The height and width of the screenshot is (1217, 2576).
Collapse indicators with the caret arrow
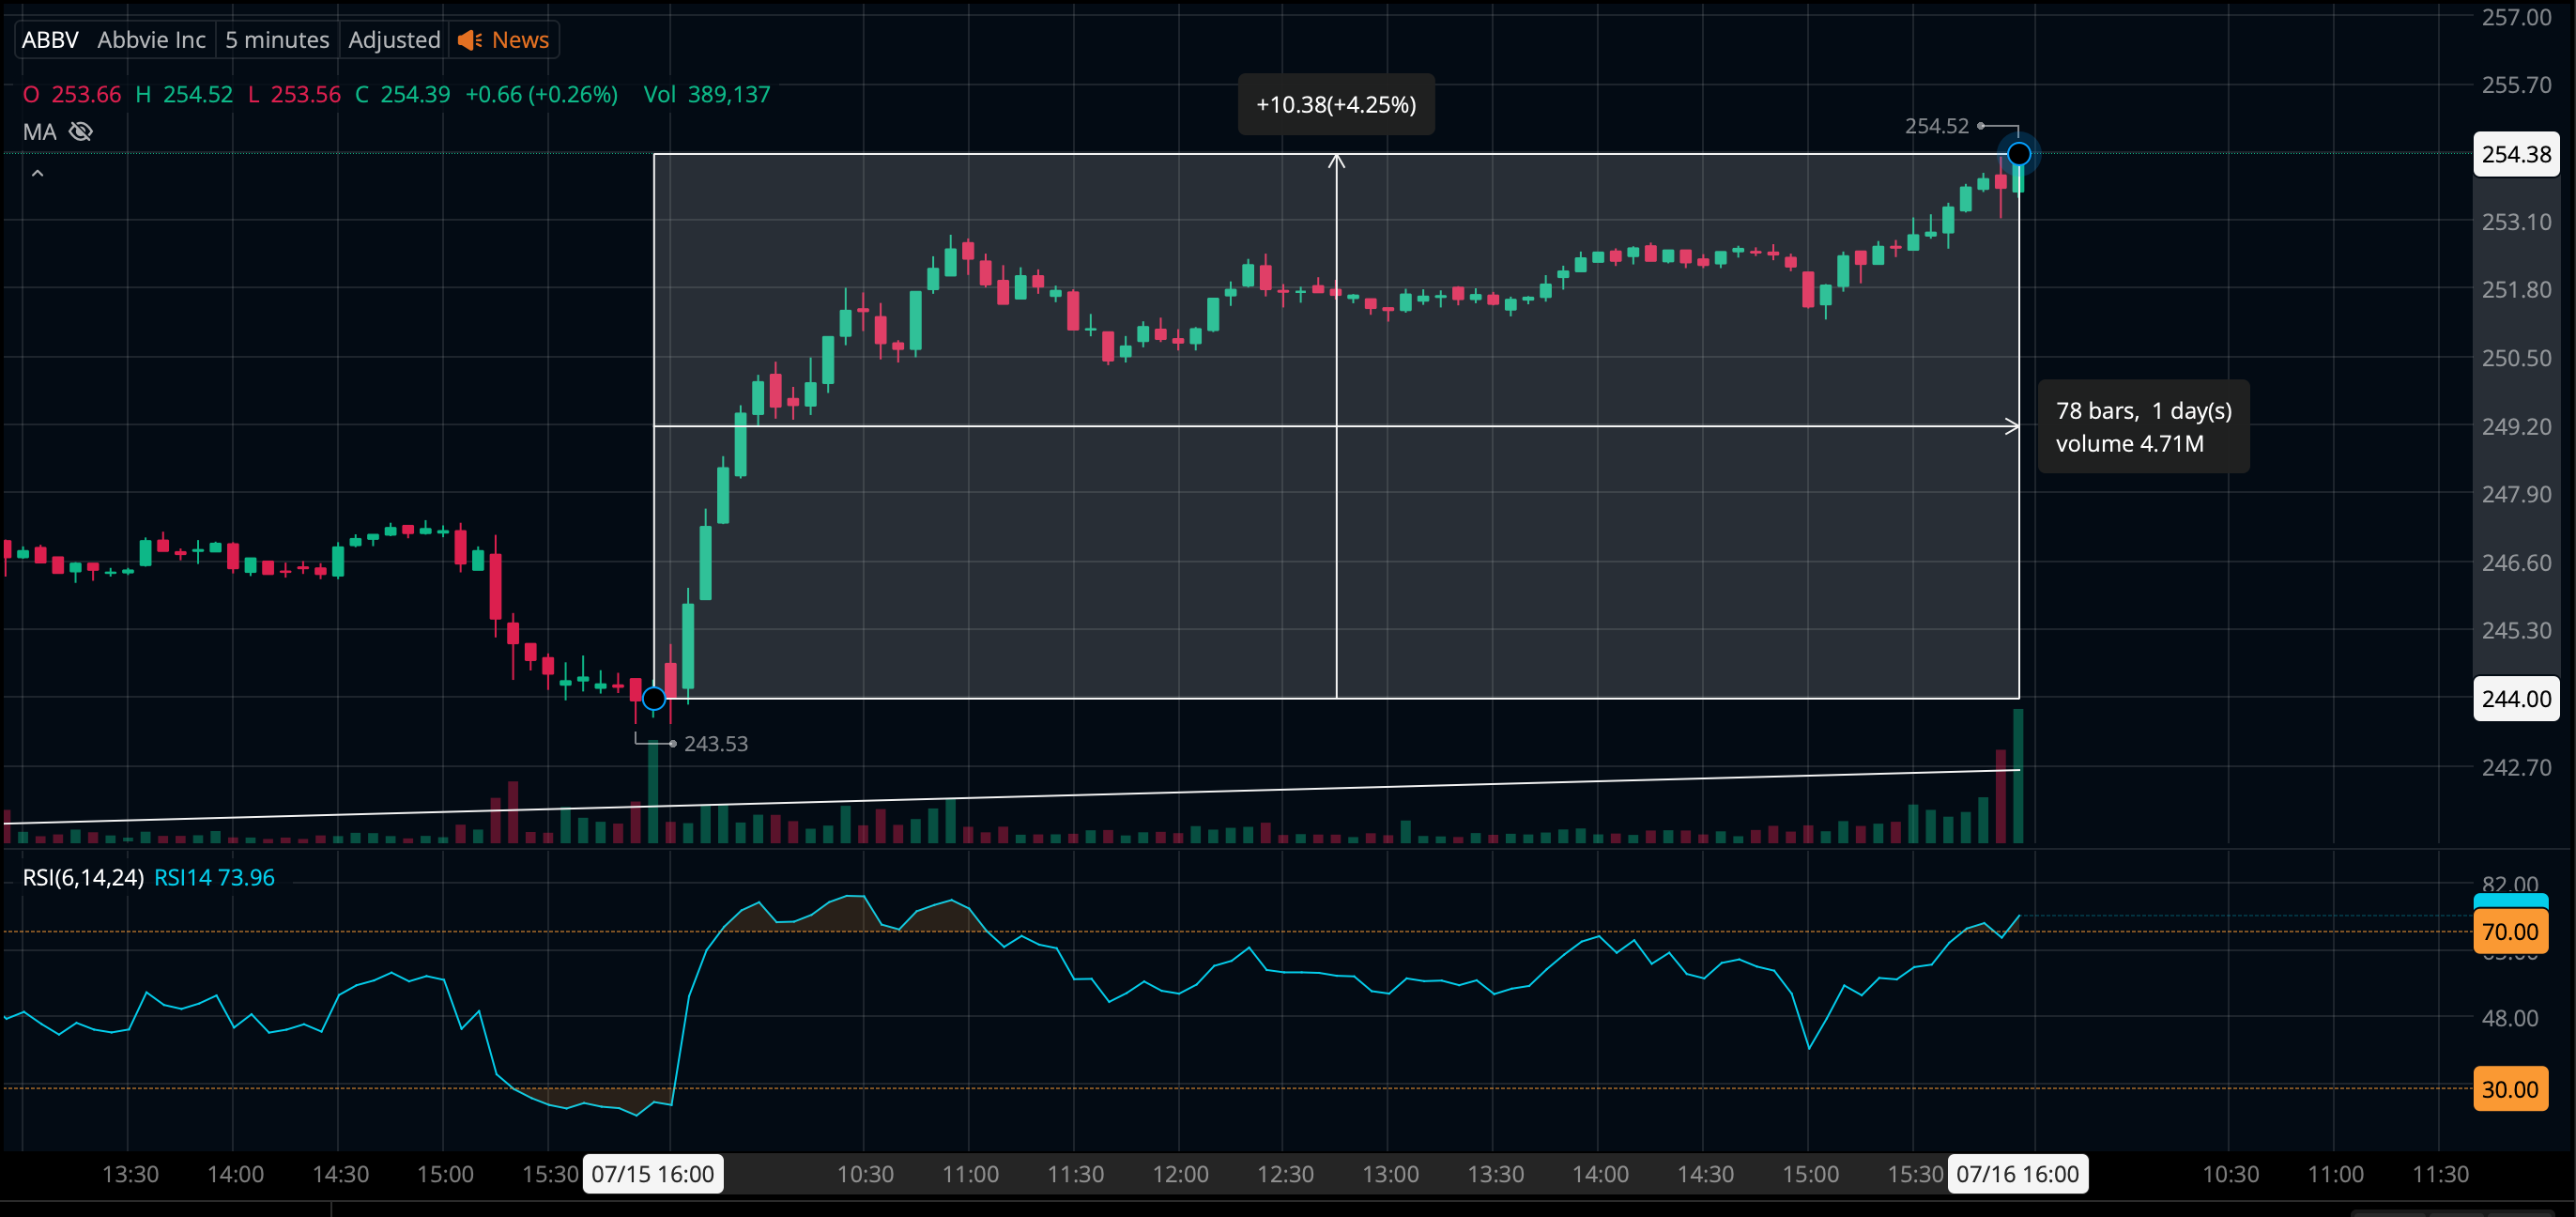tap(37, 174)
